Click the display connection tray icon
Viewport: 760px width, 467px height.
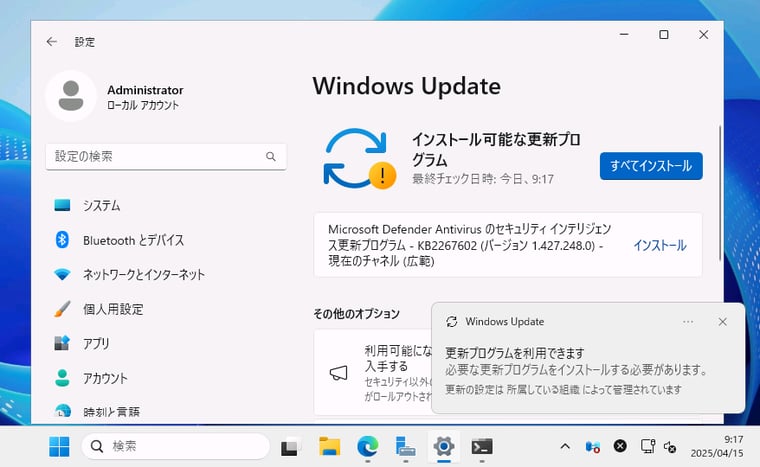pyautogui.click(x=648, y=446)
